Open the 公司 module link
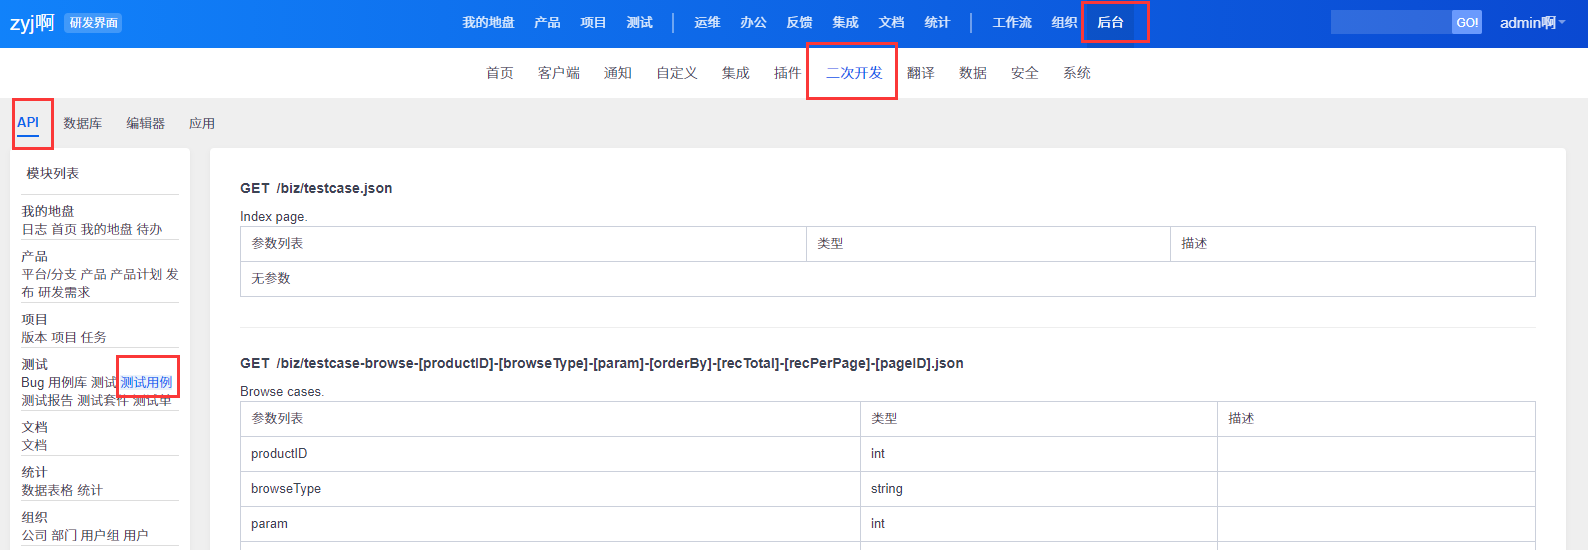Image resolution: width=1588 pixels, height=550 pixels. (34, 535)
